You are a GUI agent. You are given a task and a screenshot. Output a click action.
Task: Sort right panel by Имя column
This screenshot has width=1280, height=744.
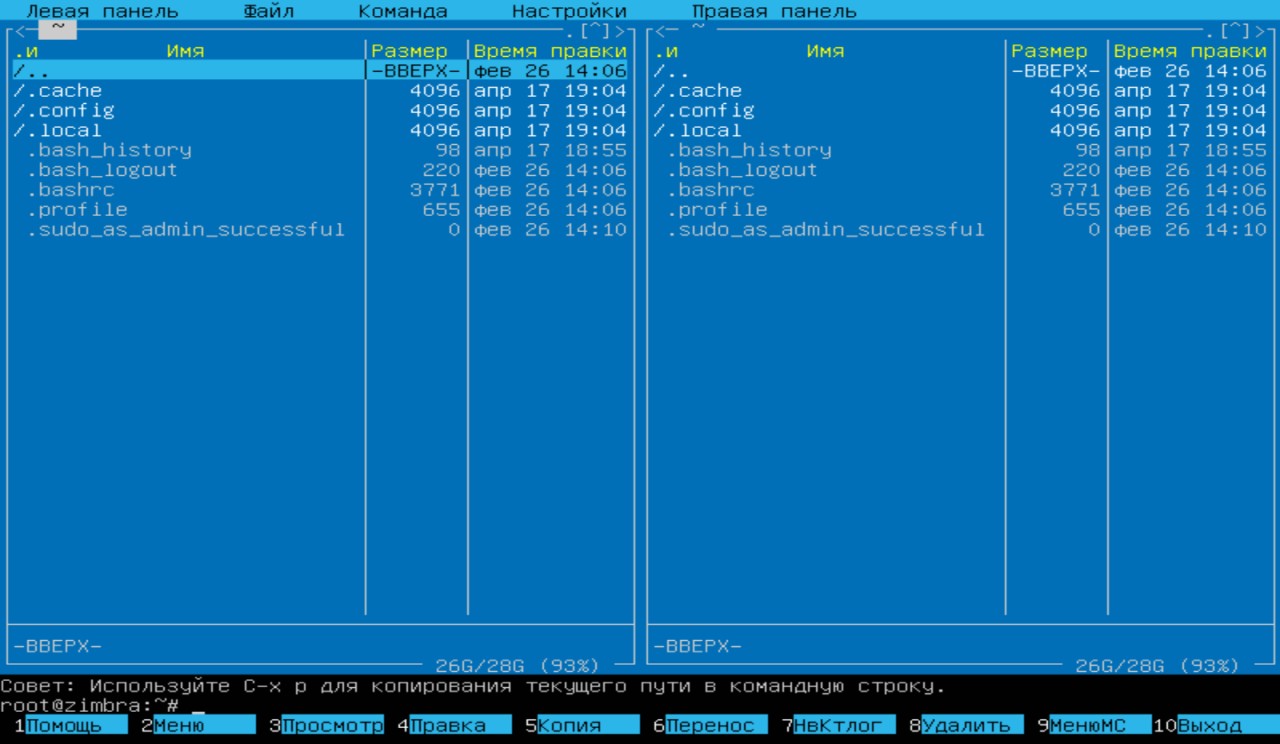point(825,51)
